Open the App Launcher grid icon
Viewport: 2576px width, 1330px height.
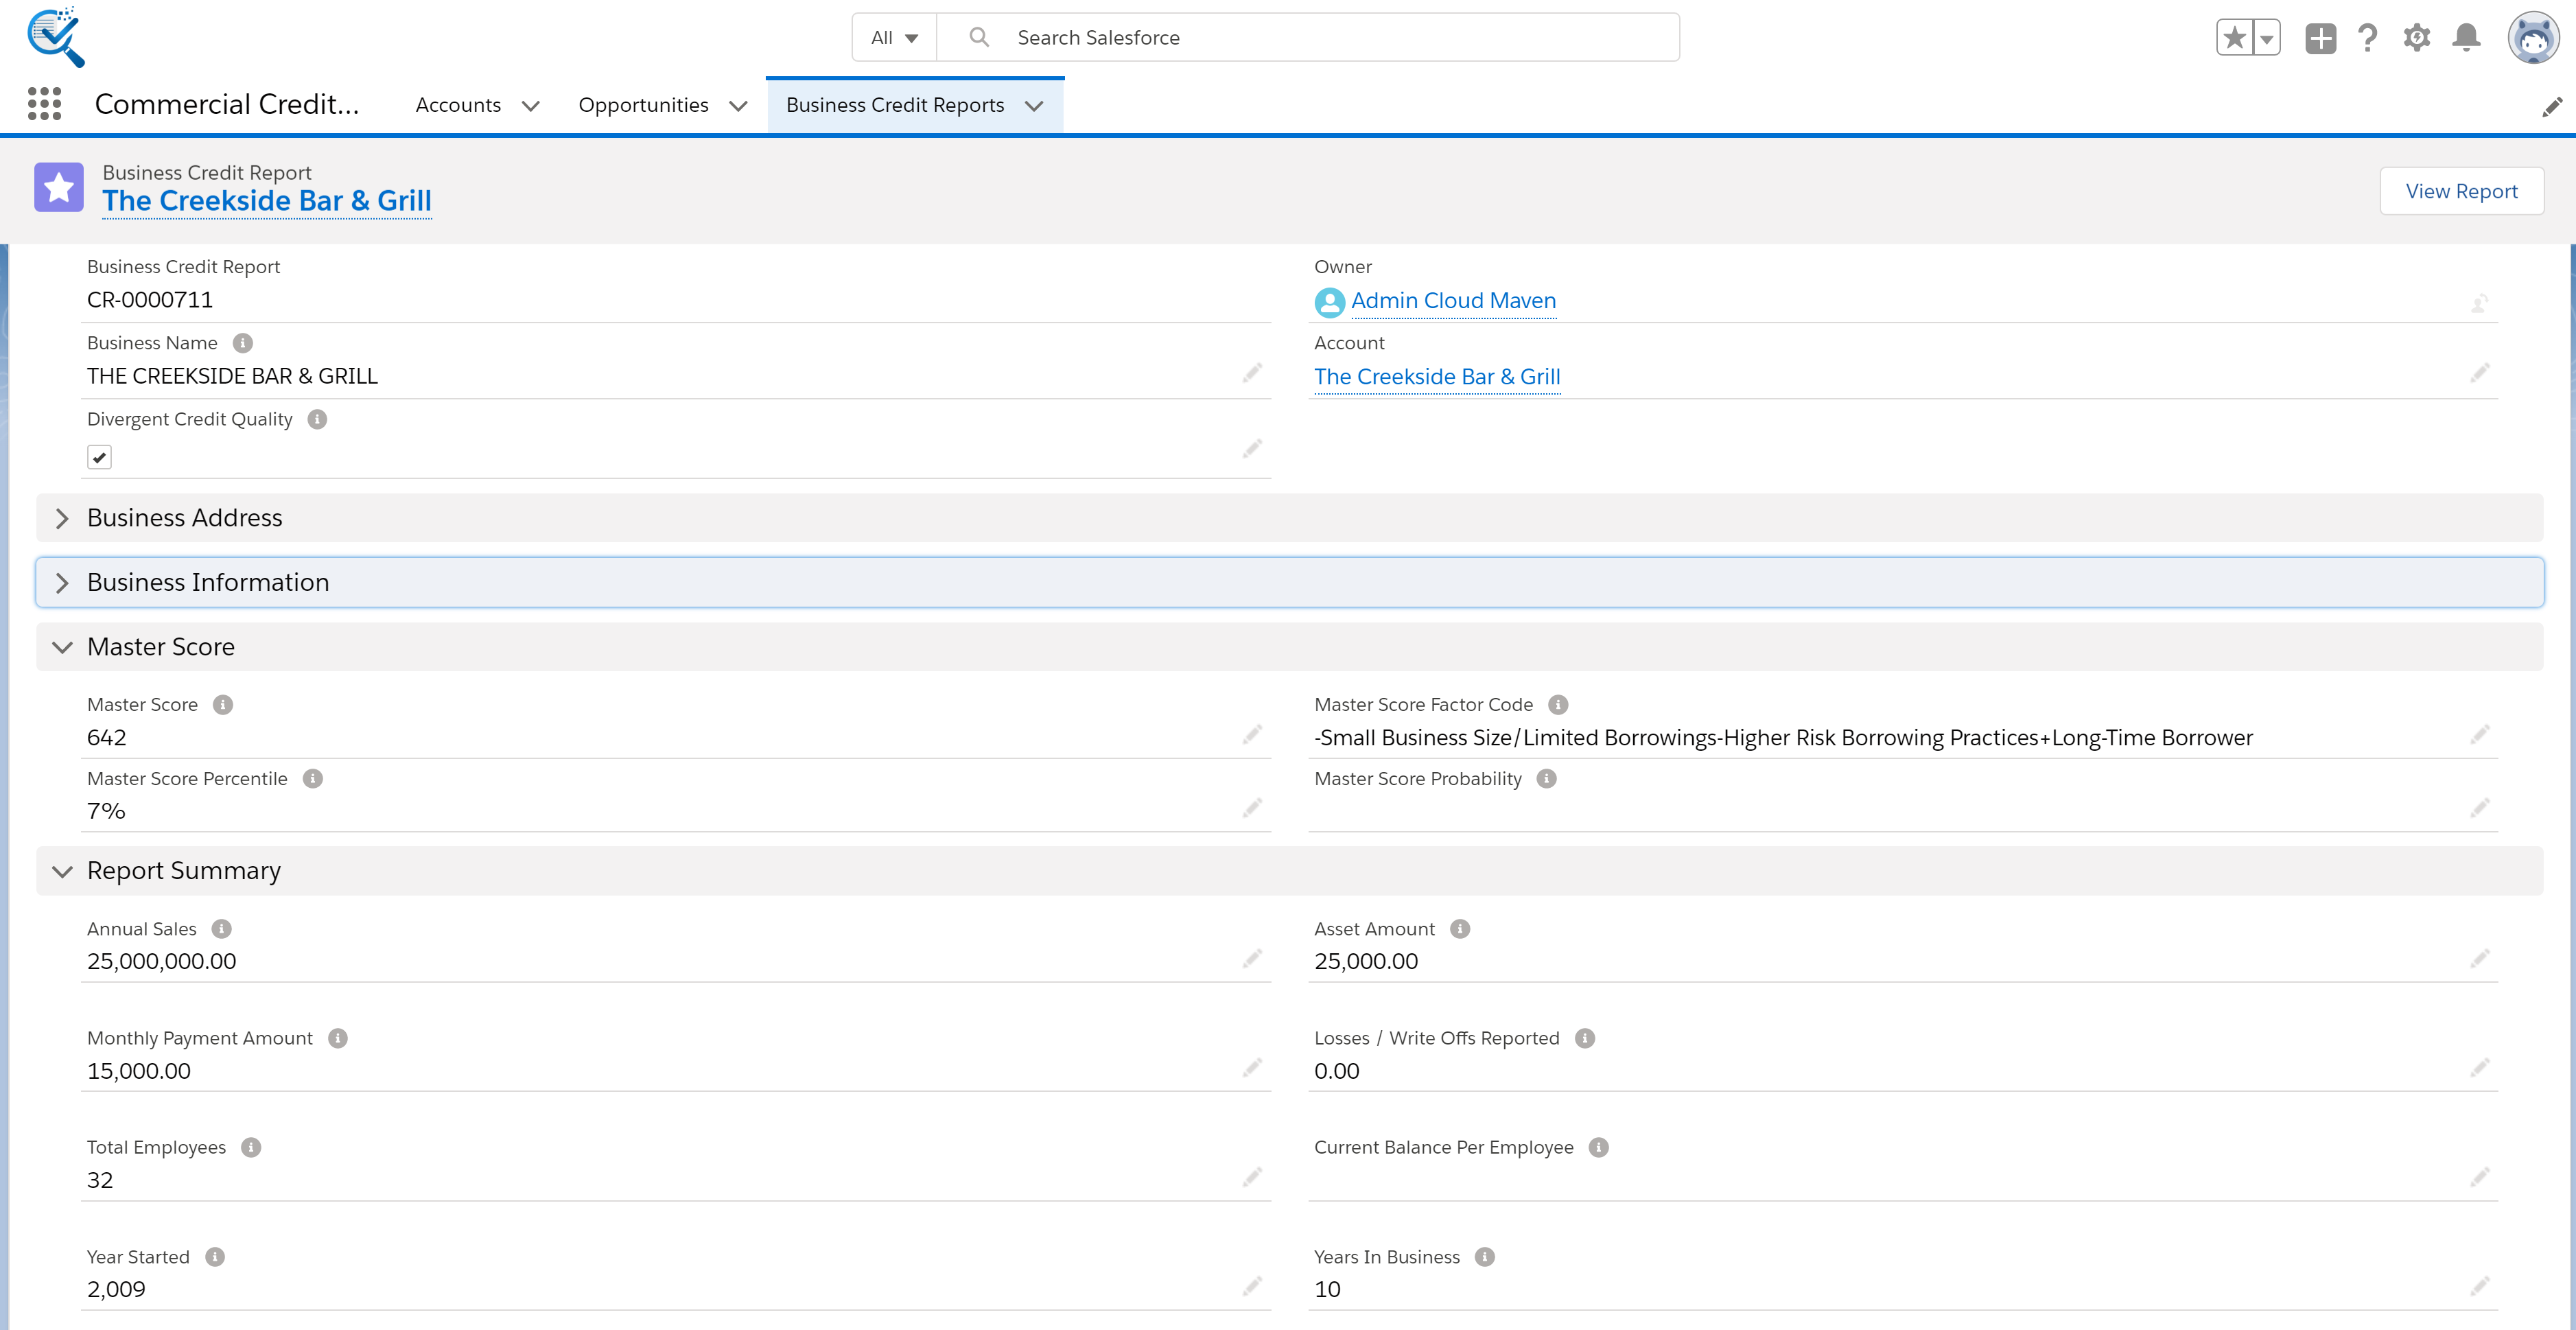tap(44, 104)
